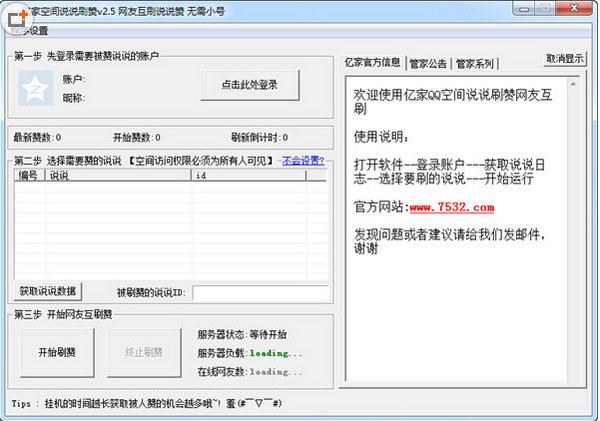This screenshot has width=600, height=421.
Task: Open the www.7532.com official website link
Action: point(451,208)
